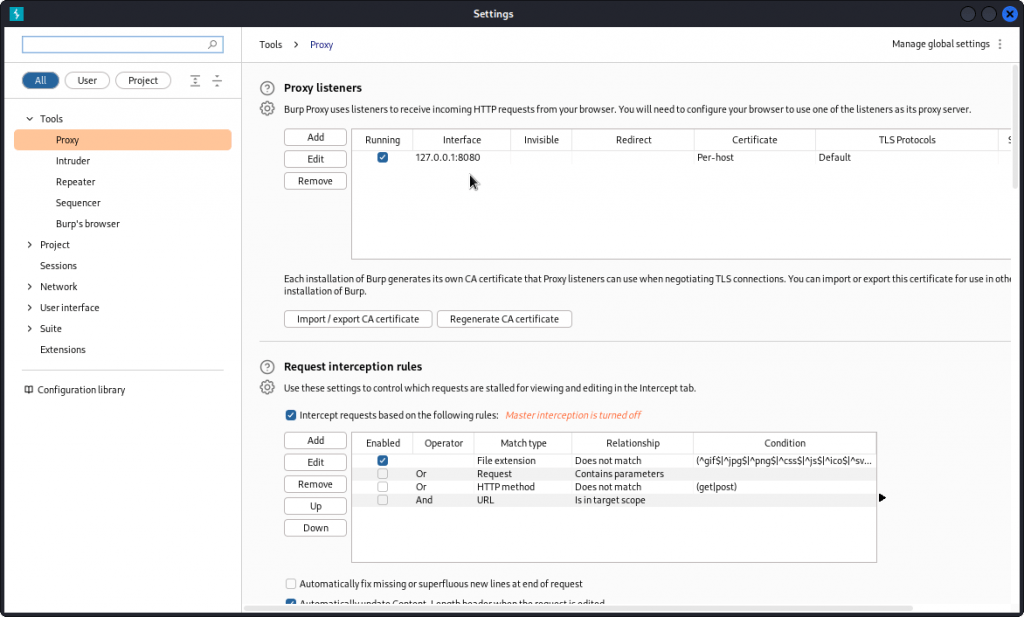Image resolution: width=1024 pixels, height=617 pixels.
Task: Switch to the User settings filter
Action: point(86,80)
